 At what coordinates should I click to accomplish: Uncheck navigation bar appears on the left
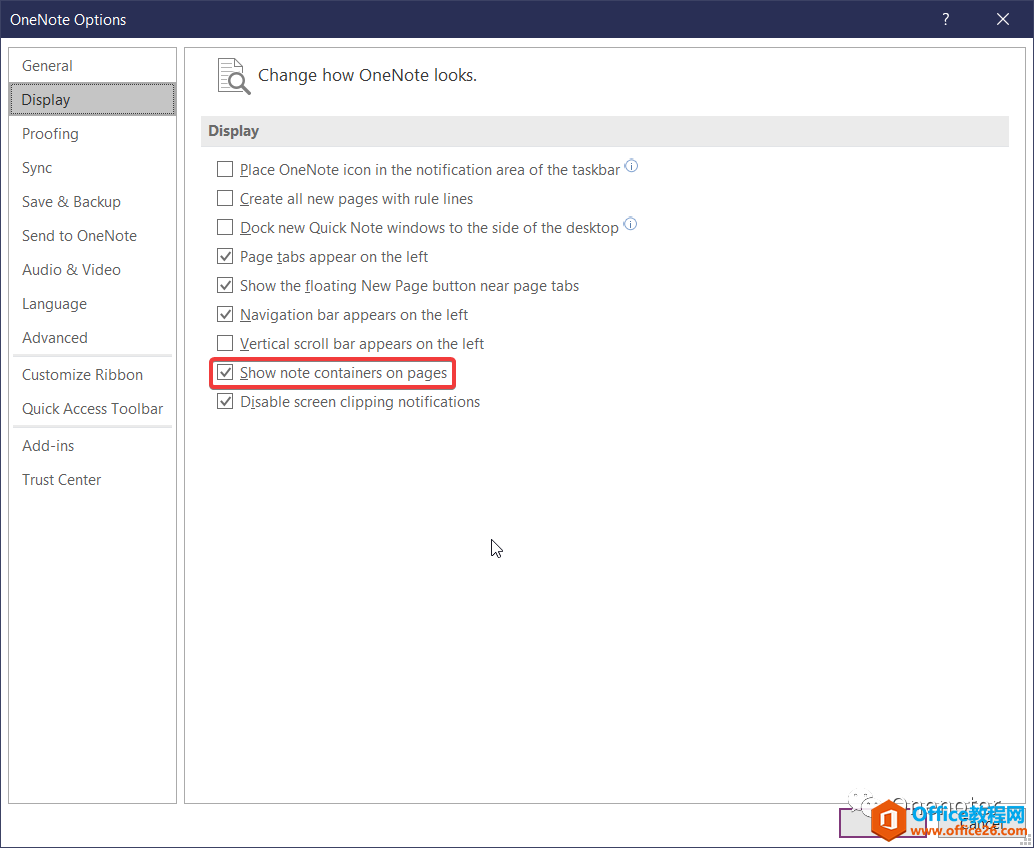click(x=225, y=313)
